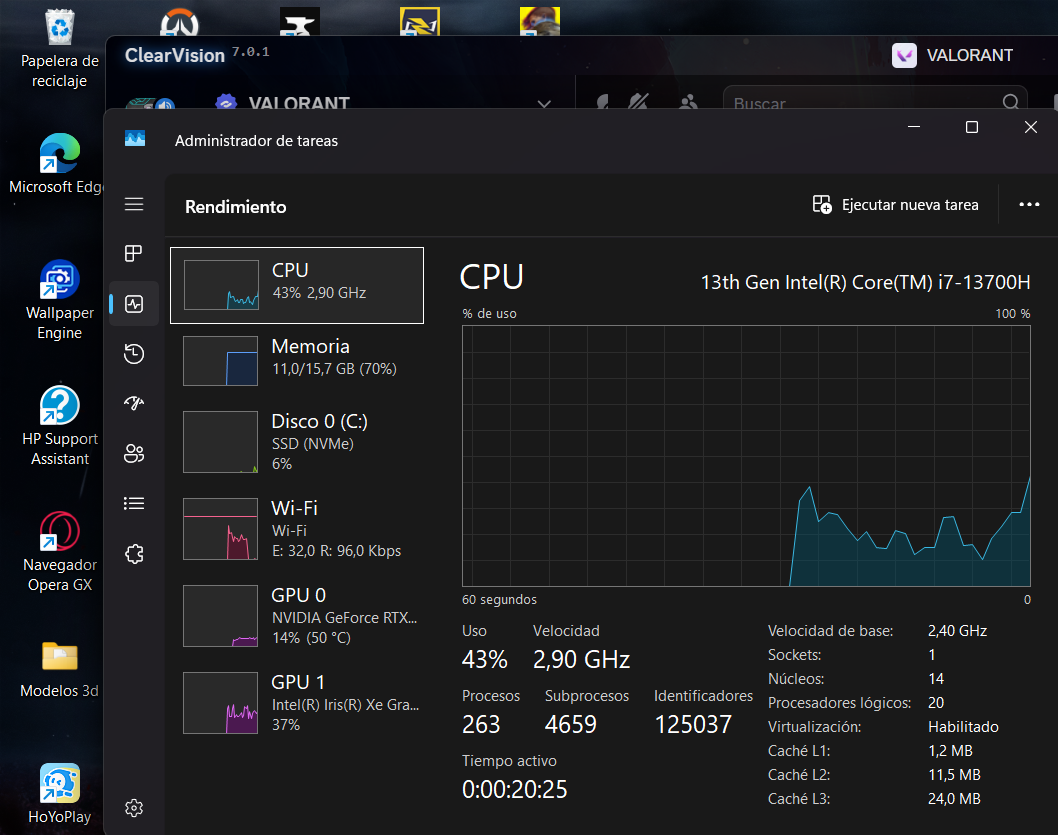This screenshot has height=835, width=1058.
Task: Click the Task Manager app icon in title bar
Action: click(135, 139)
